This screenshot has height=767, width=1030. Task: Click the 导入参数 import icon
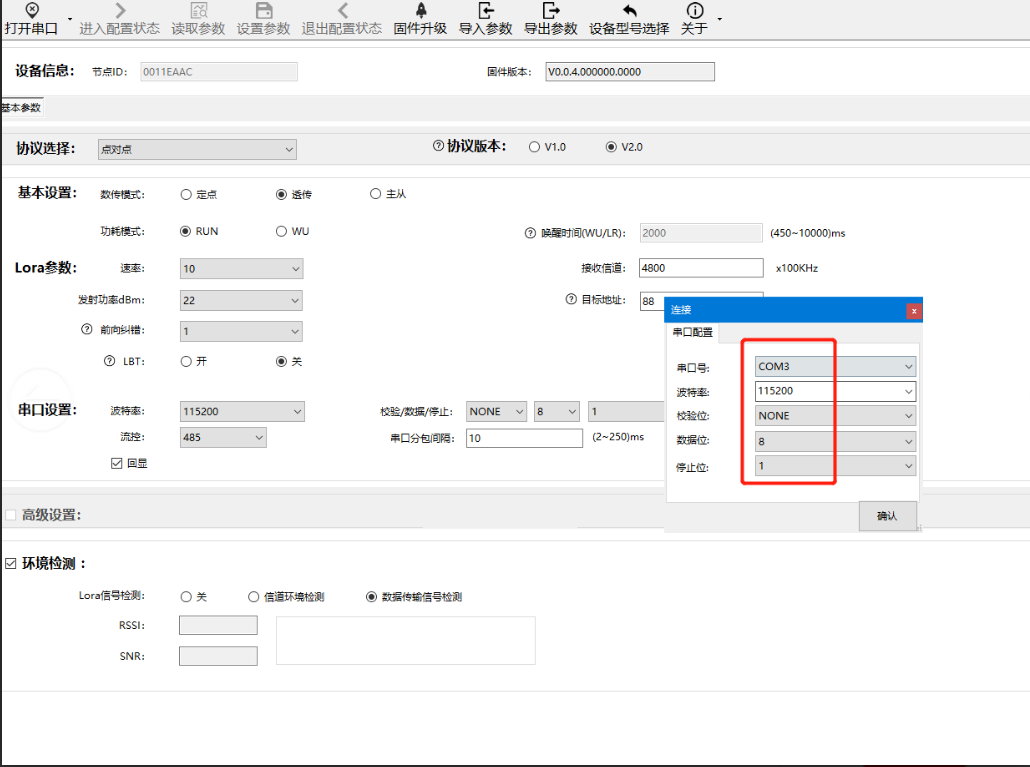click(486, 11)
